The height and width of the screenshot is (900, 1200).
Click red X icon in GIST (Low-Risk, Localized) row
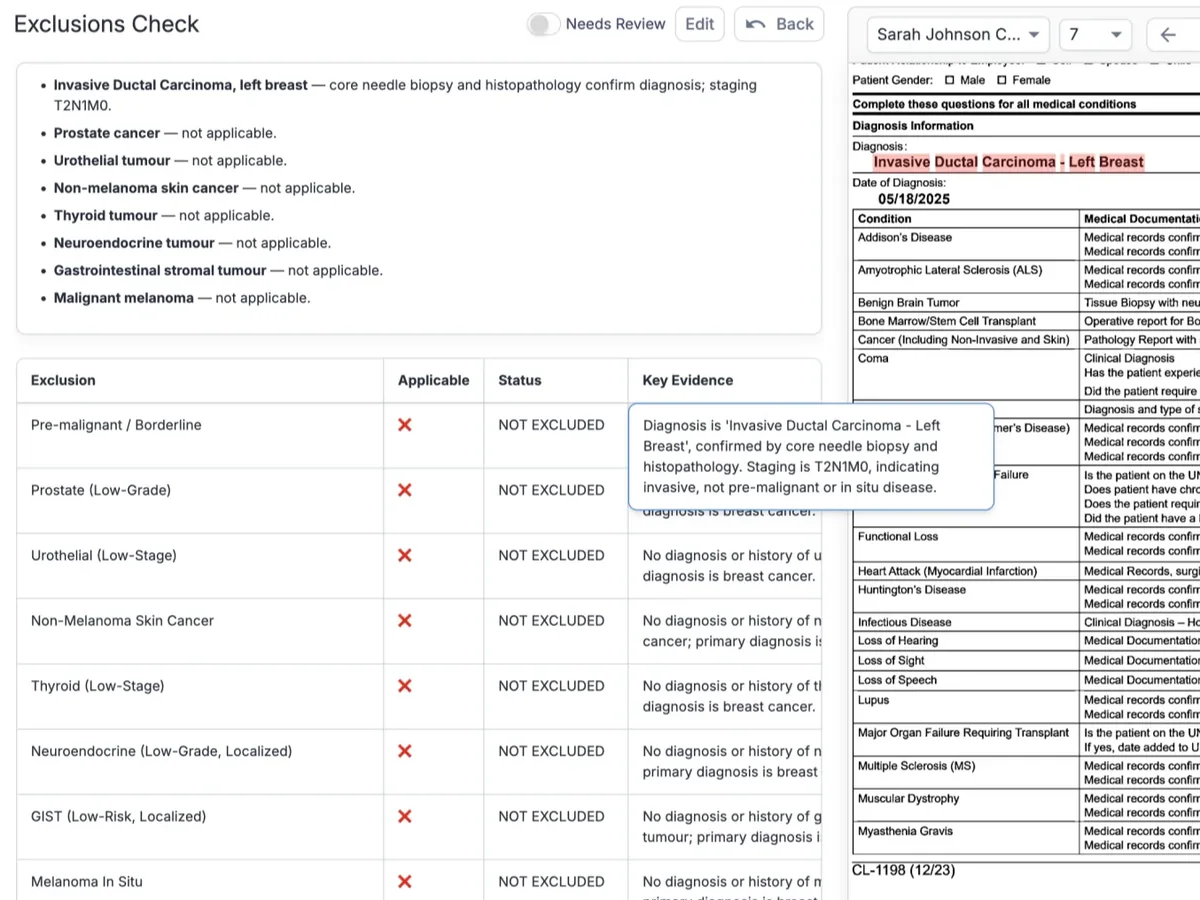[405, 816]
